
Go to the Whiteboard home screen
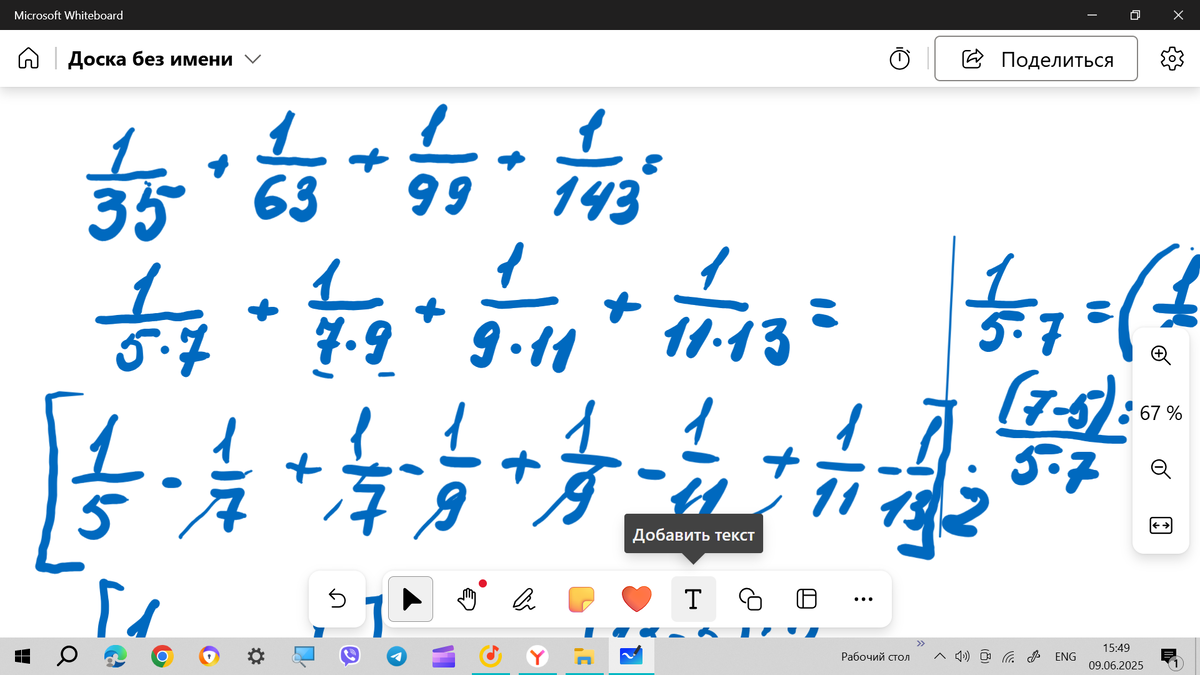click(28, 59)
